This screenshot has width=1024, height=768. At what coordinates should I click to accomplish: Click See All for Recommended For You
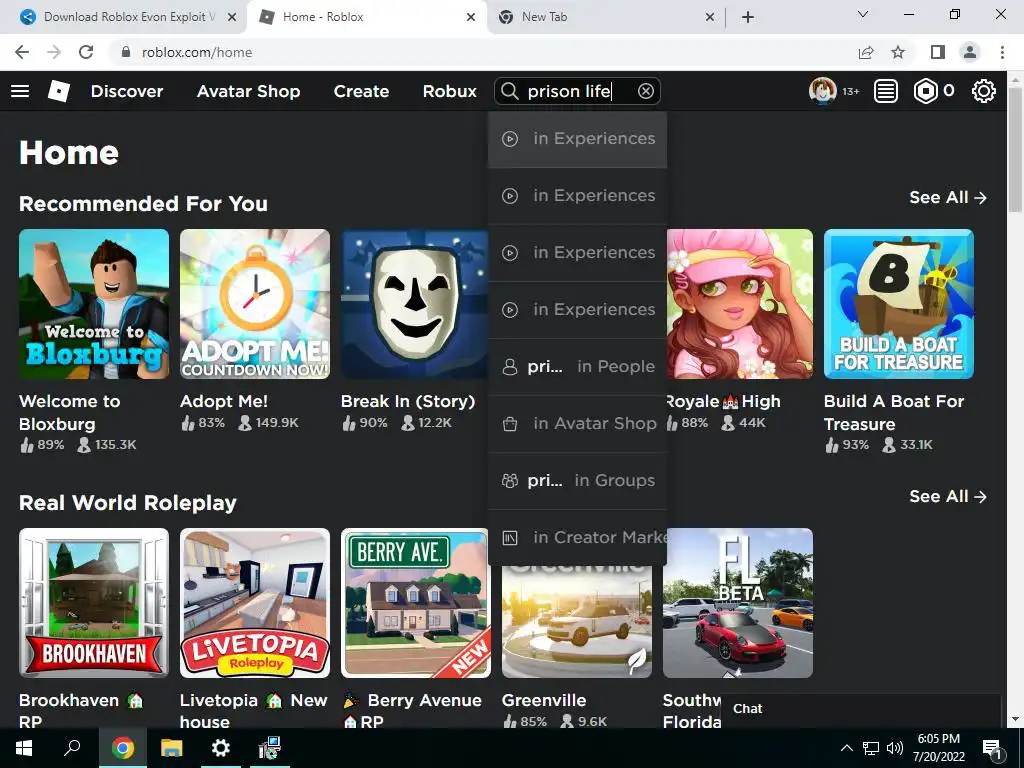click(948, 197)
